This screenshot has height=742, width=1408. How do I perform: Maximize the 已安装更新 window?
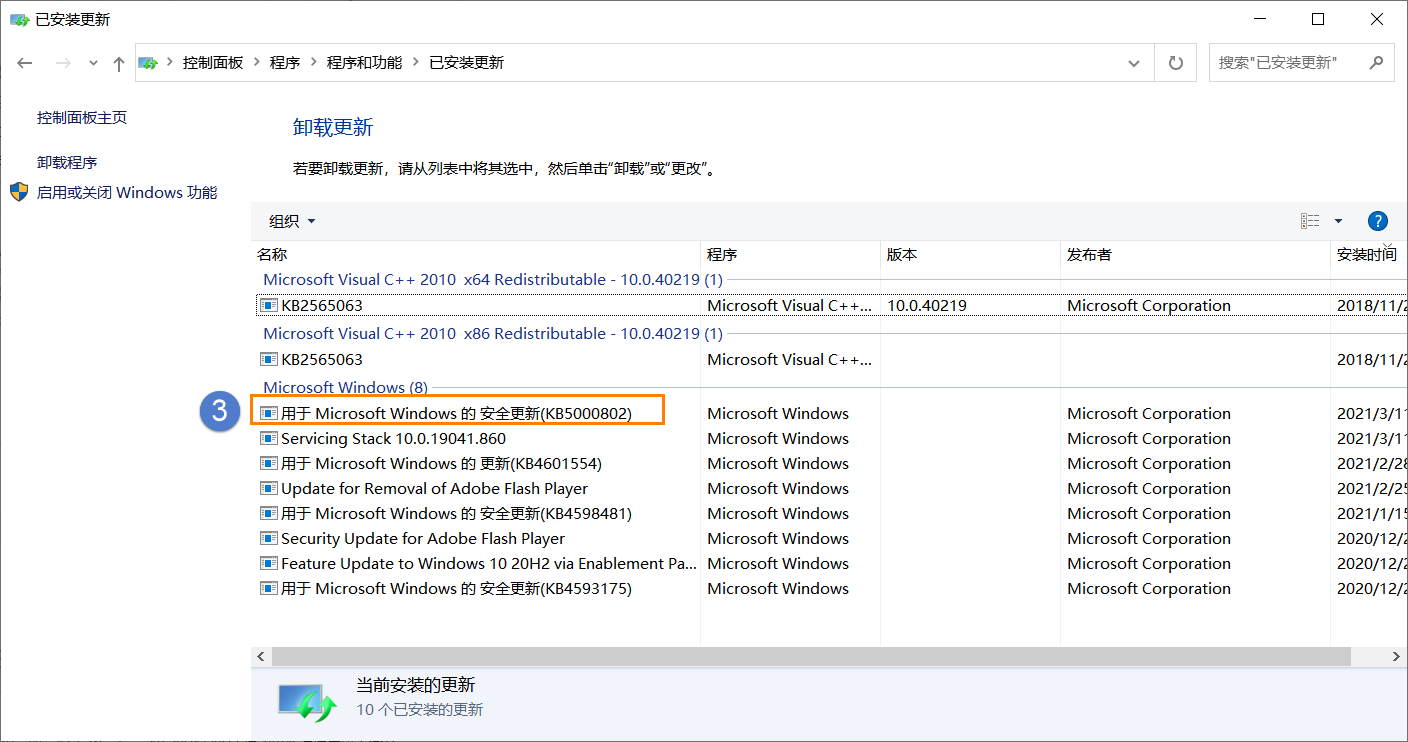pyautogui.click(x=1318, y=19)
